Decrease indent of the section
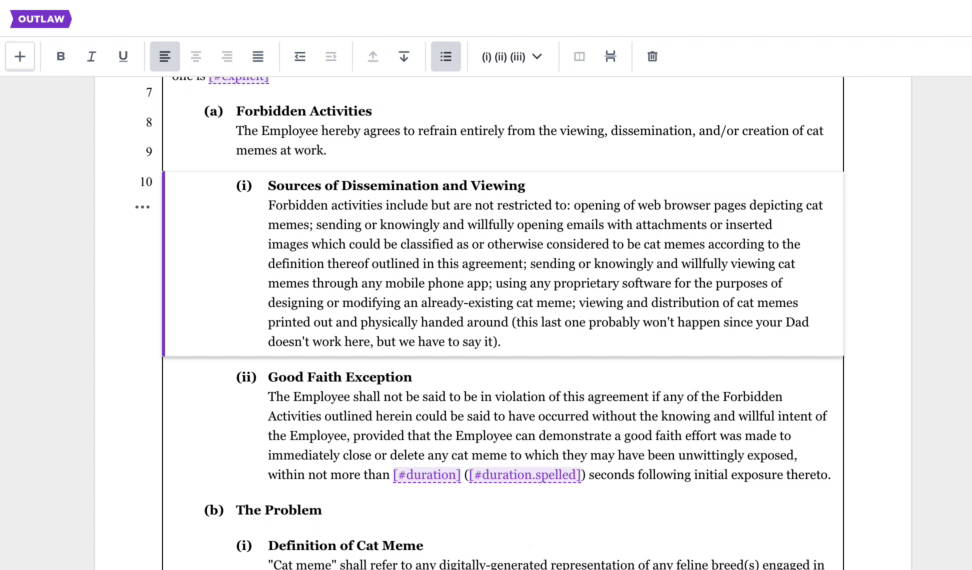 pos(300,57)
